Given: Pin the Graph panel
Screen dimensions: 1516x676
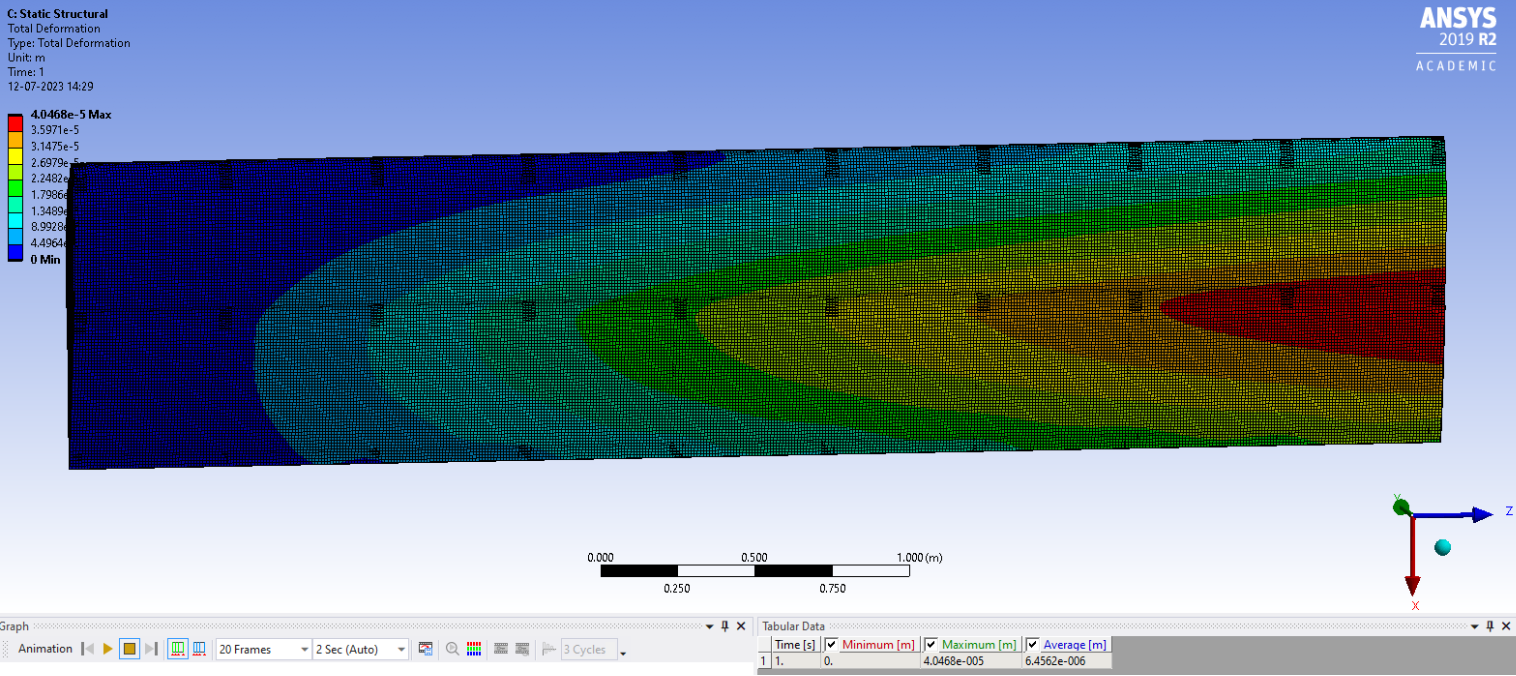Looking at the screenshot, I should click(x=725, y=626).
